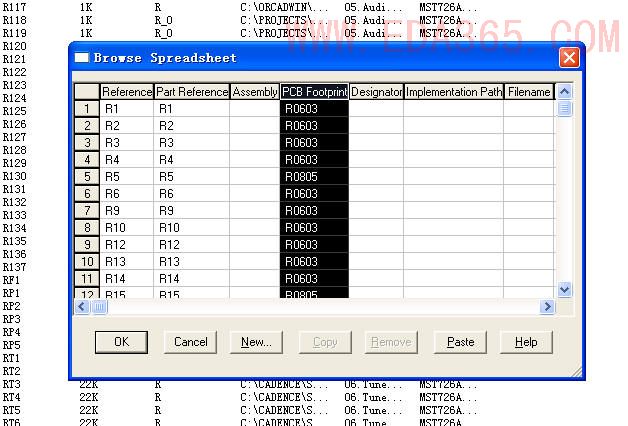Click Implementation Path cell in R4 row

pos(453,160)
